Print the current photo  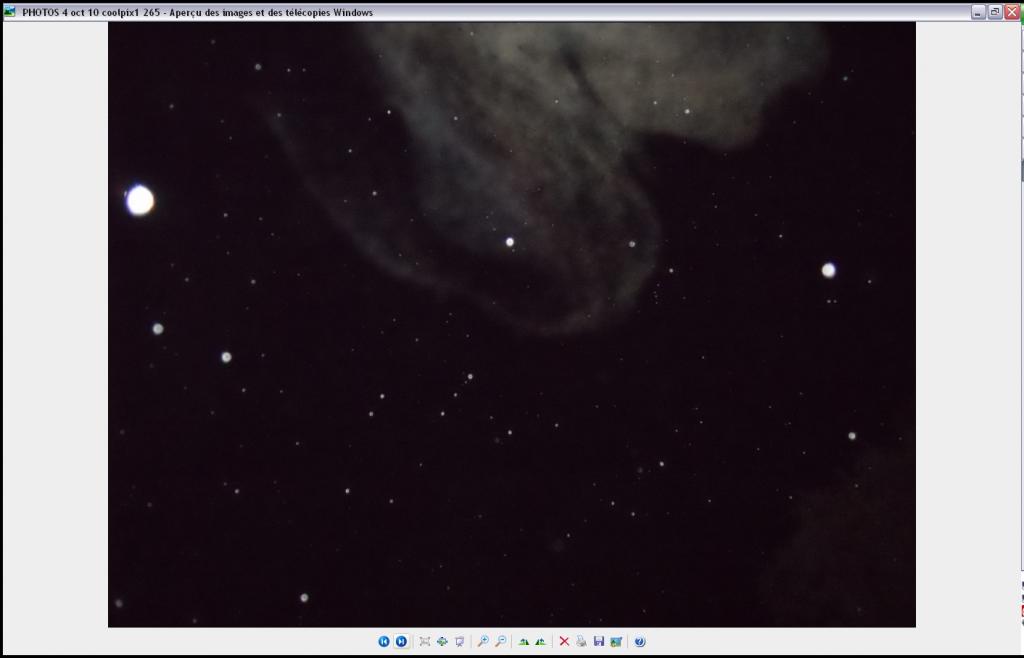click(x=581, y=642)
